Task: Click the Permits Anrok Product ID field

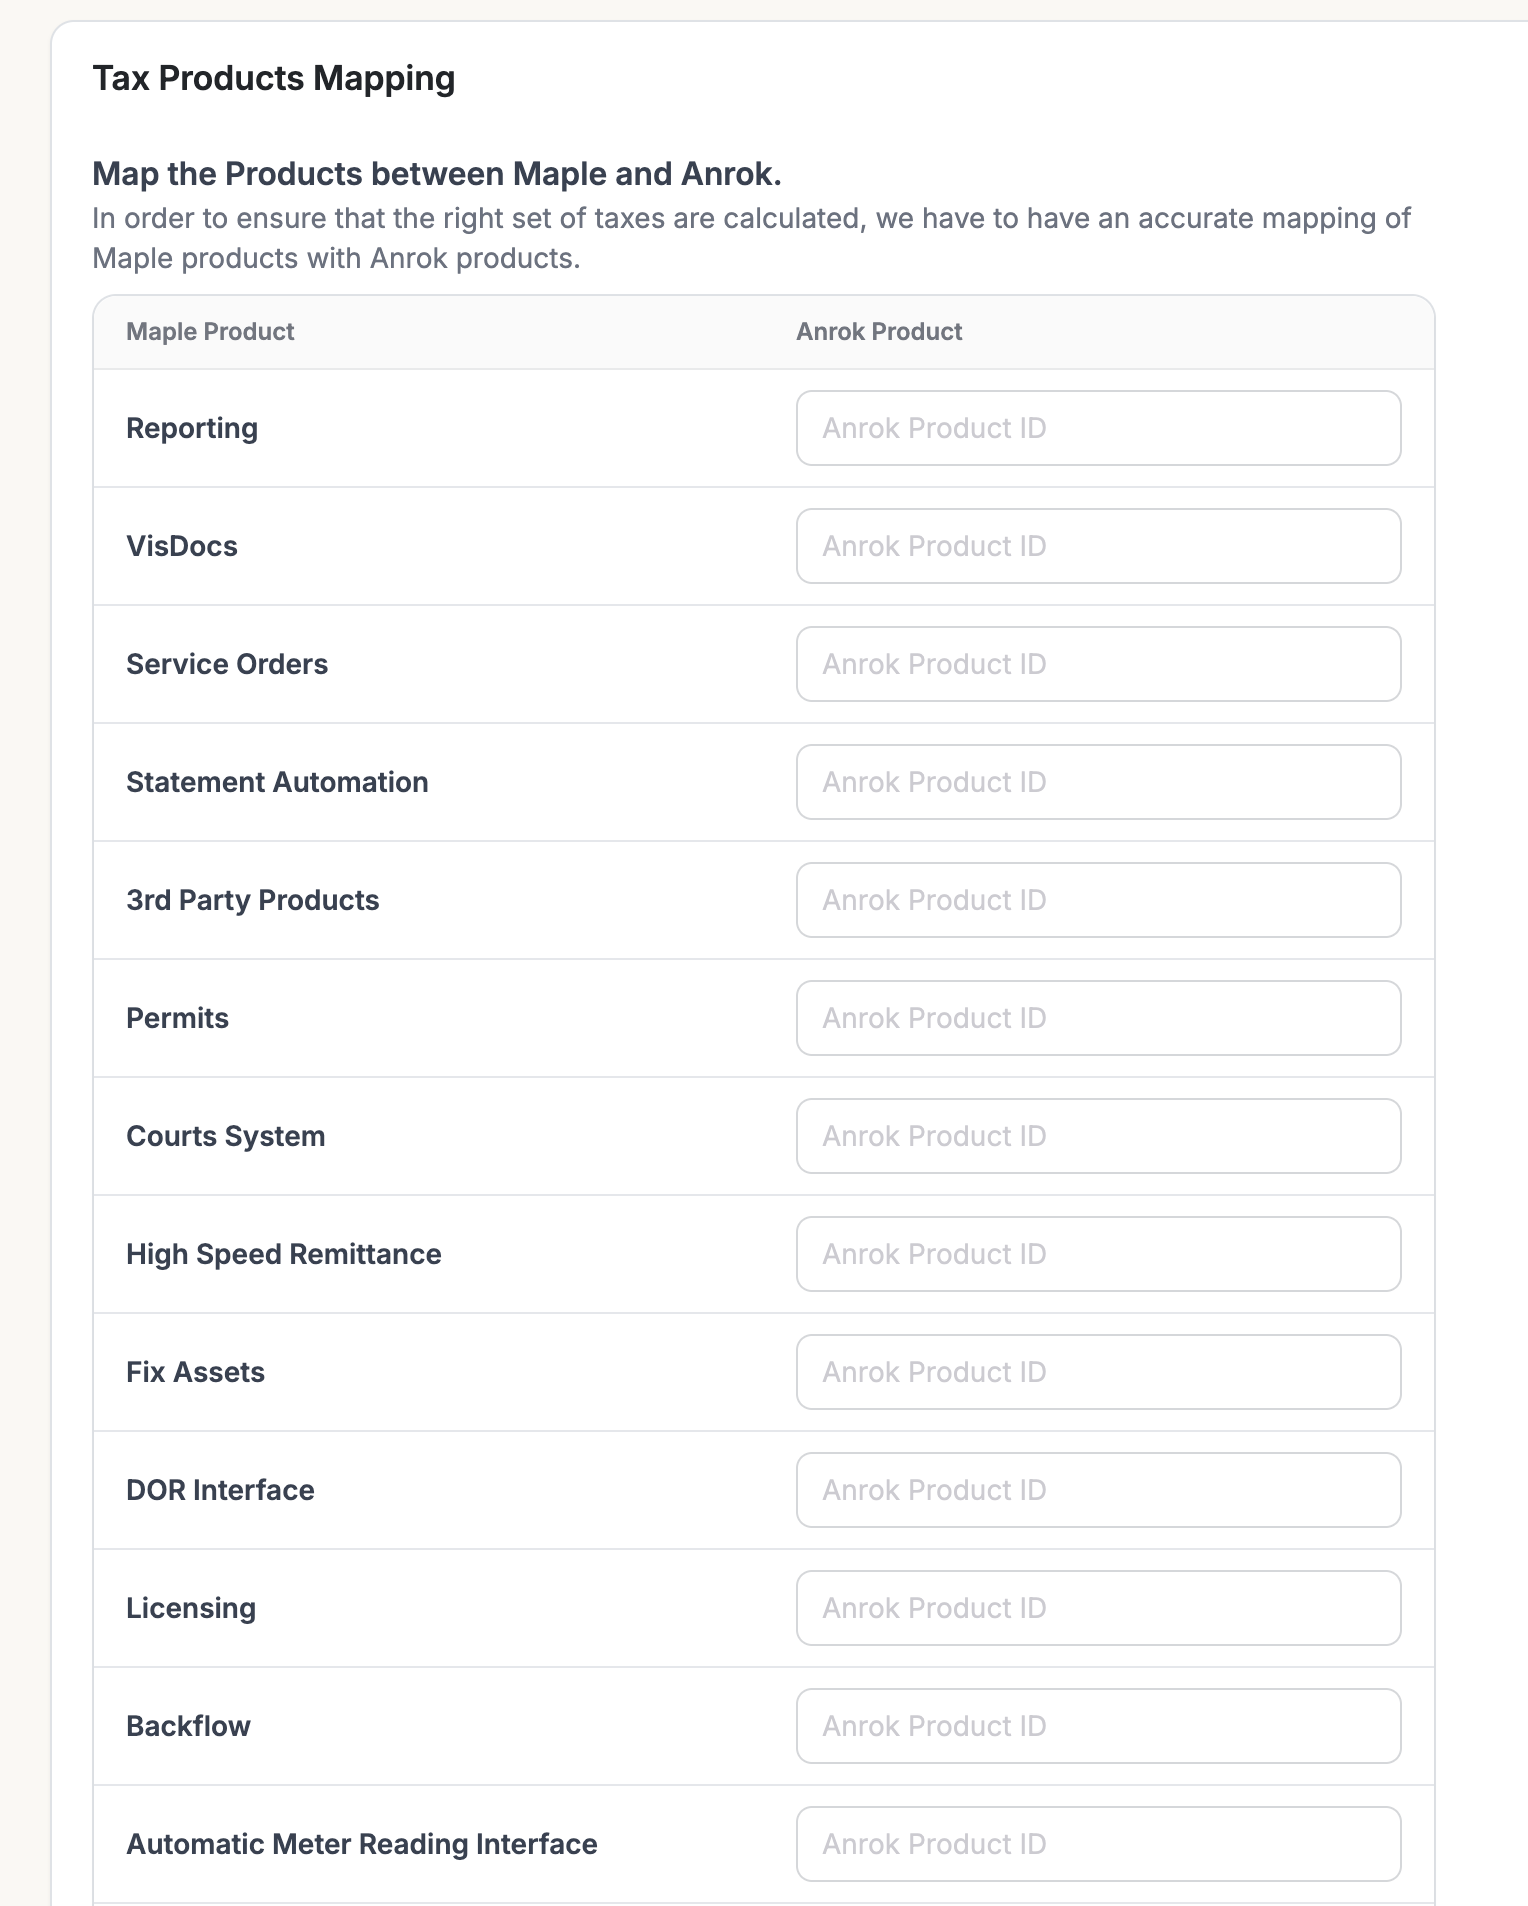Action: tap(1098, 1018)
